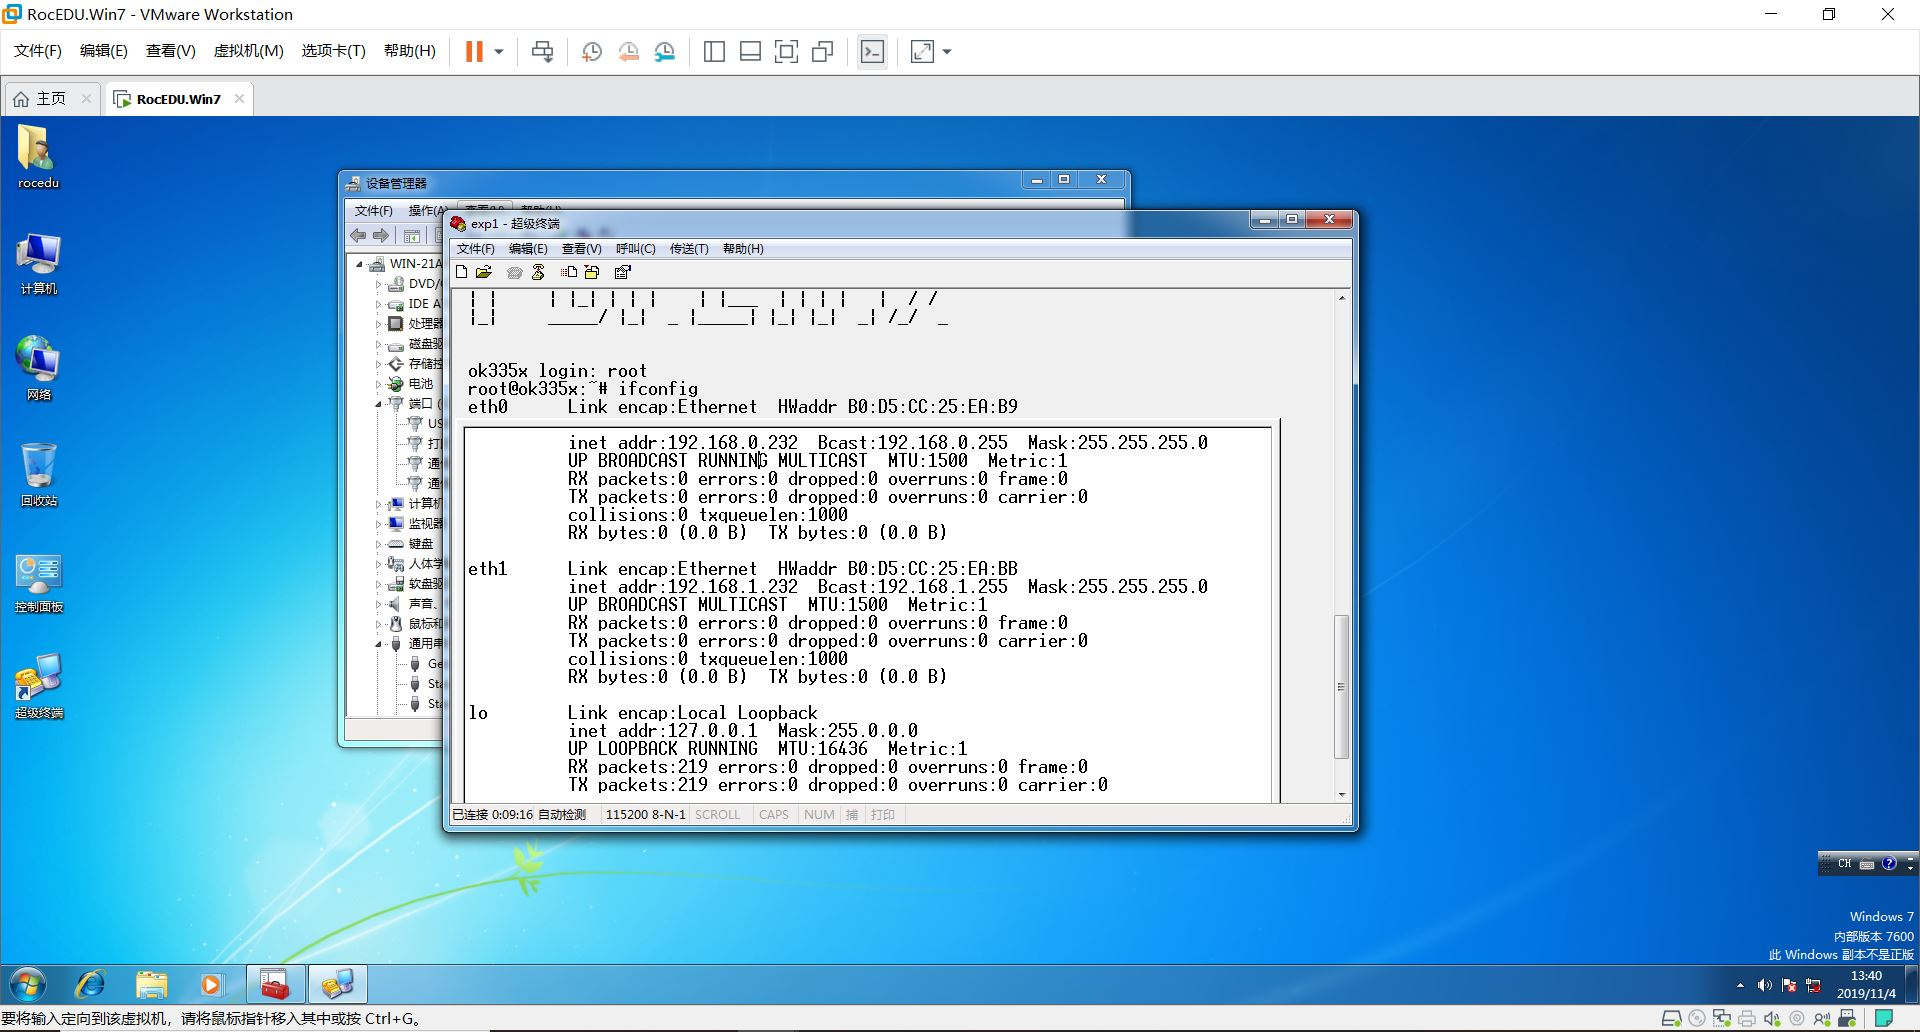This screenshot has width=1920, height=1032.
Task: Click show/hide console tree icon in Device Manager
Action: 412,236
